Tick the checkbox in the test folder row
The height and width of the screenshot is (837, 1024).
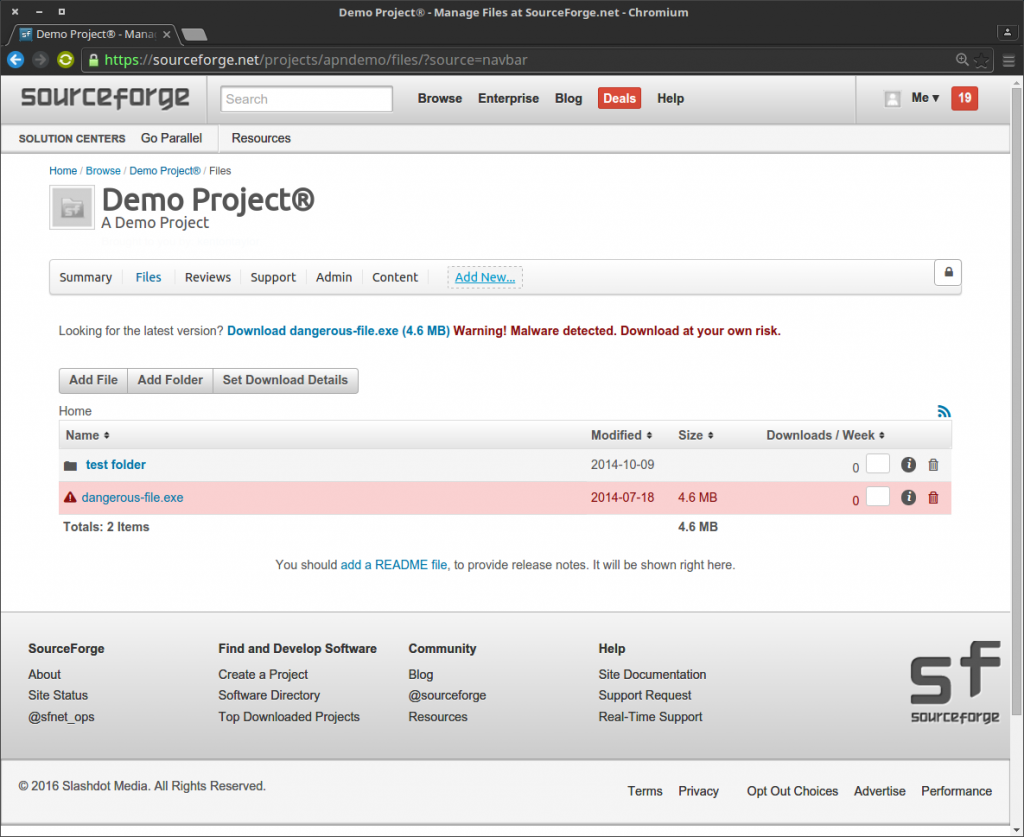[877, 464]
